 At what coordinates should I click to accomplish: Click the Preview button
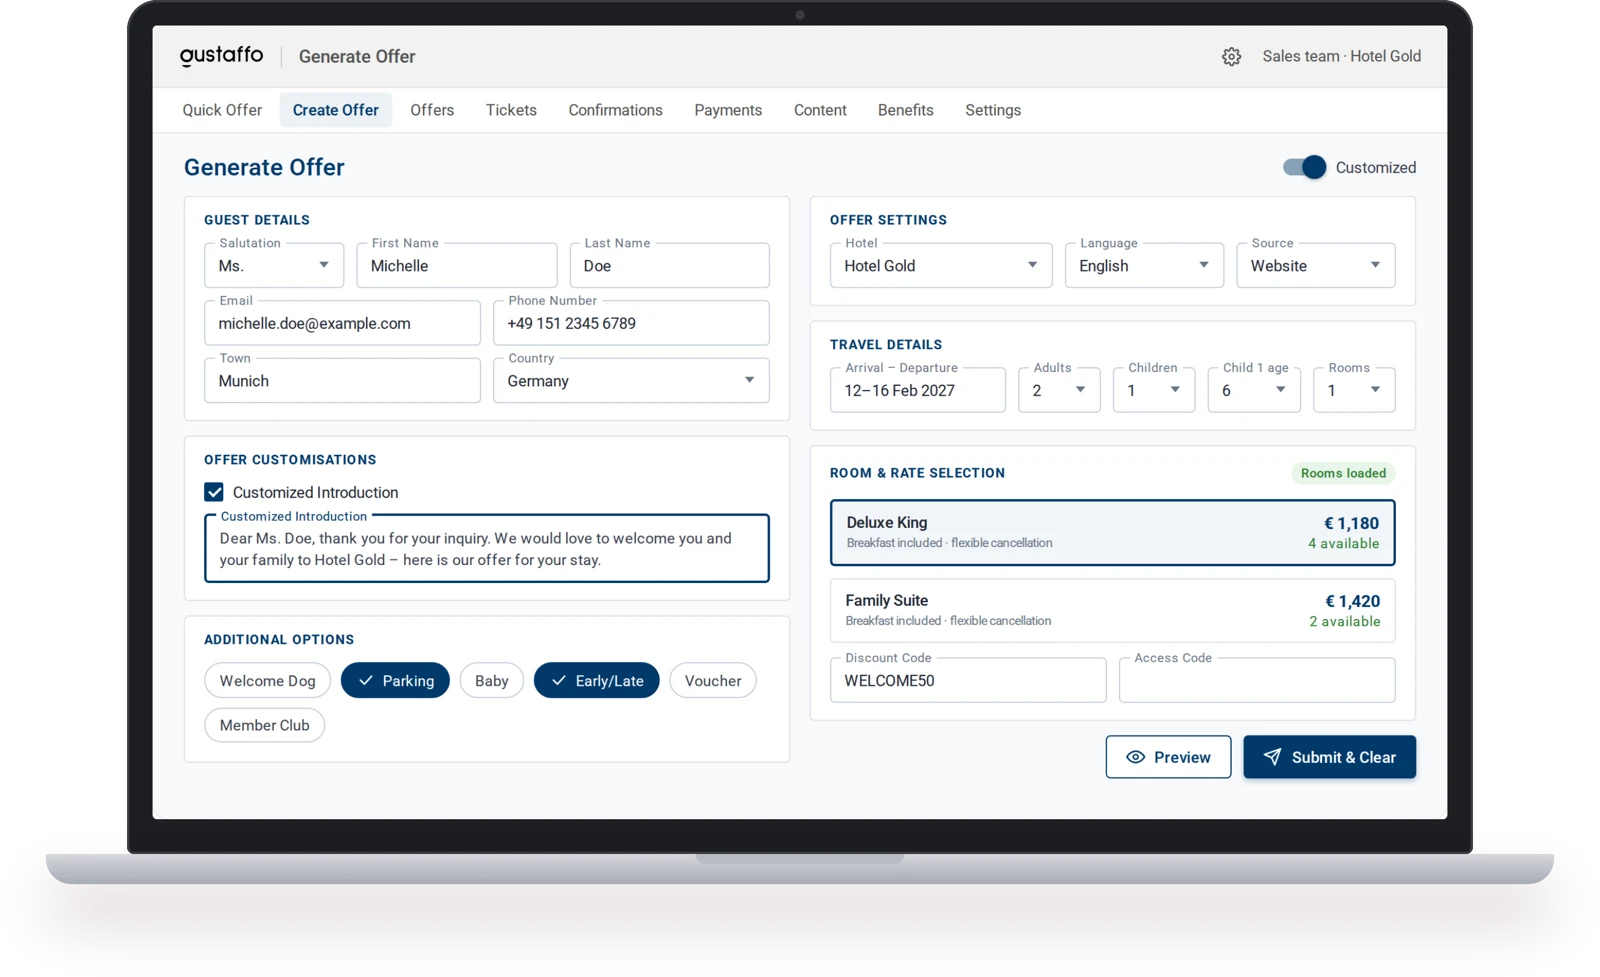click(x=1168, y=757)
